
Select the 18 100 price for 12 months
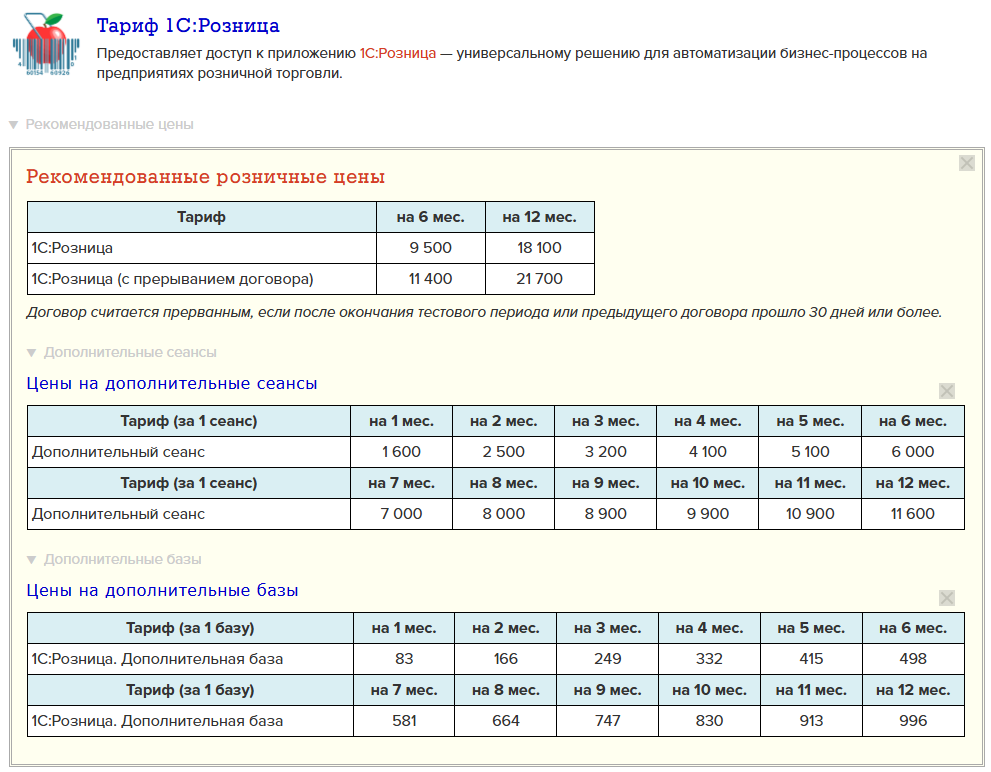click(x=540, y=248)
